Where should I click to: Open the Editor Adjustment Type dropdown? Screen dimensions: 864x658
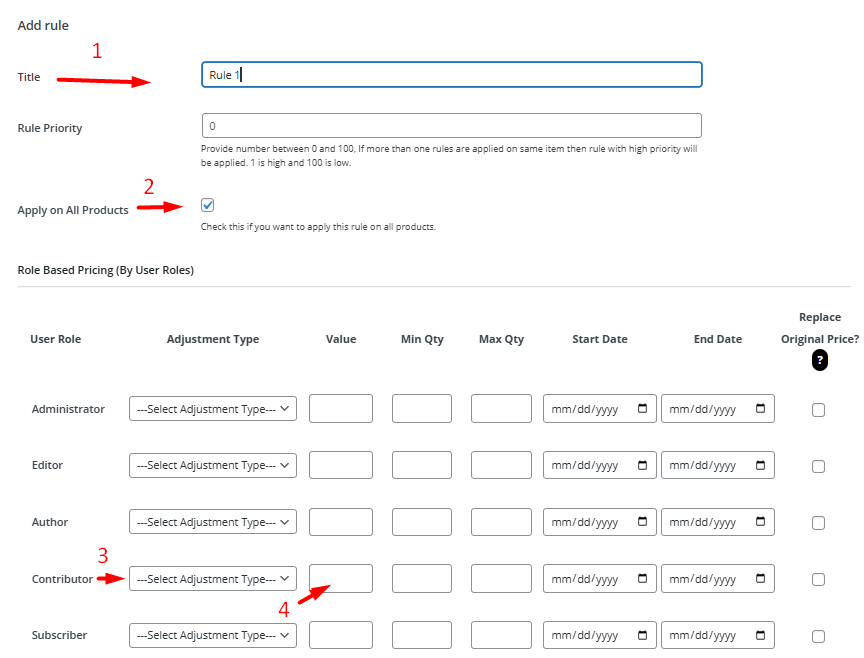tap(213, 465)
